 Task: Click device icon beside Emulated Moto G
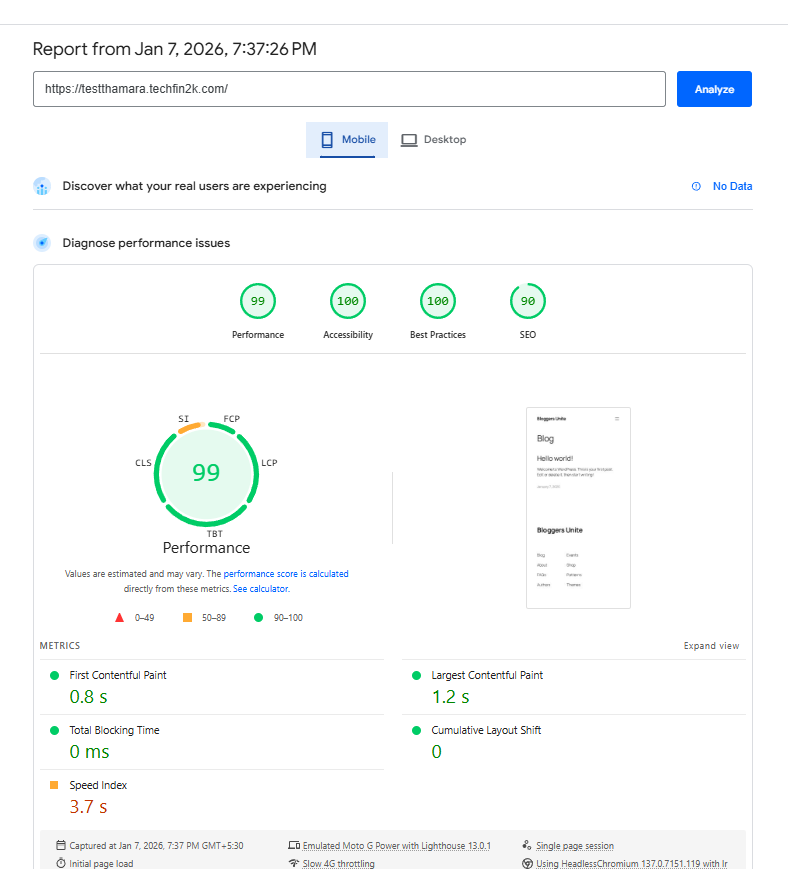pyautogui.click(x=294, y=845)
